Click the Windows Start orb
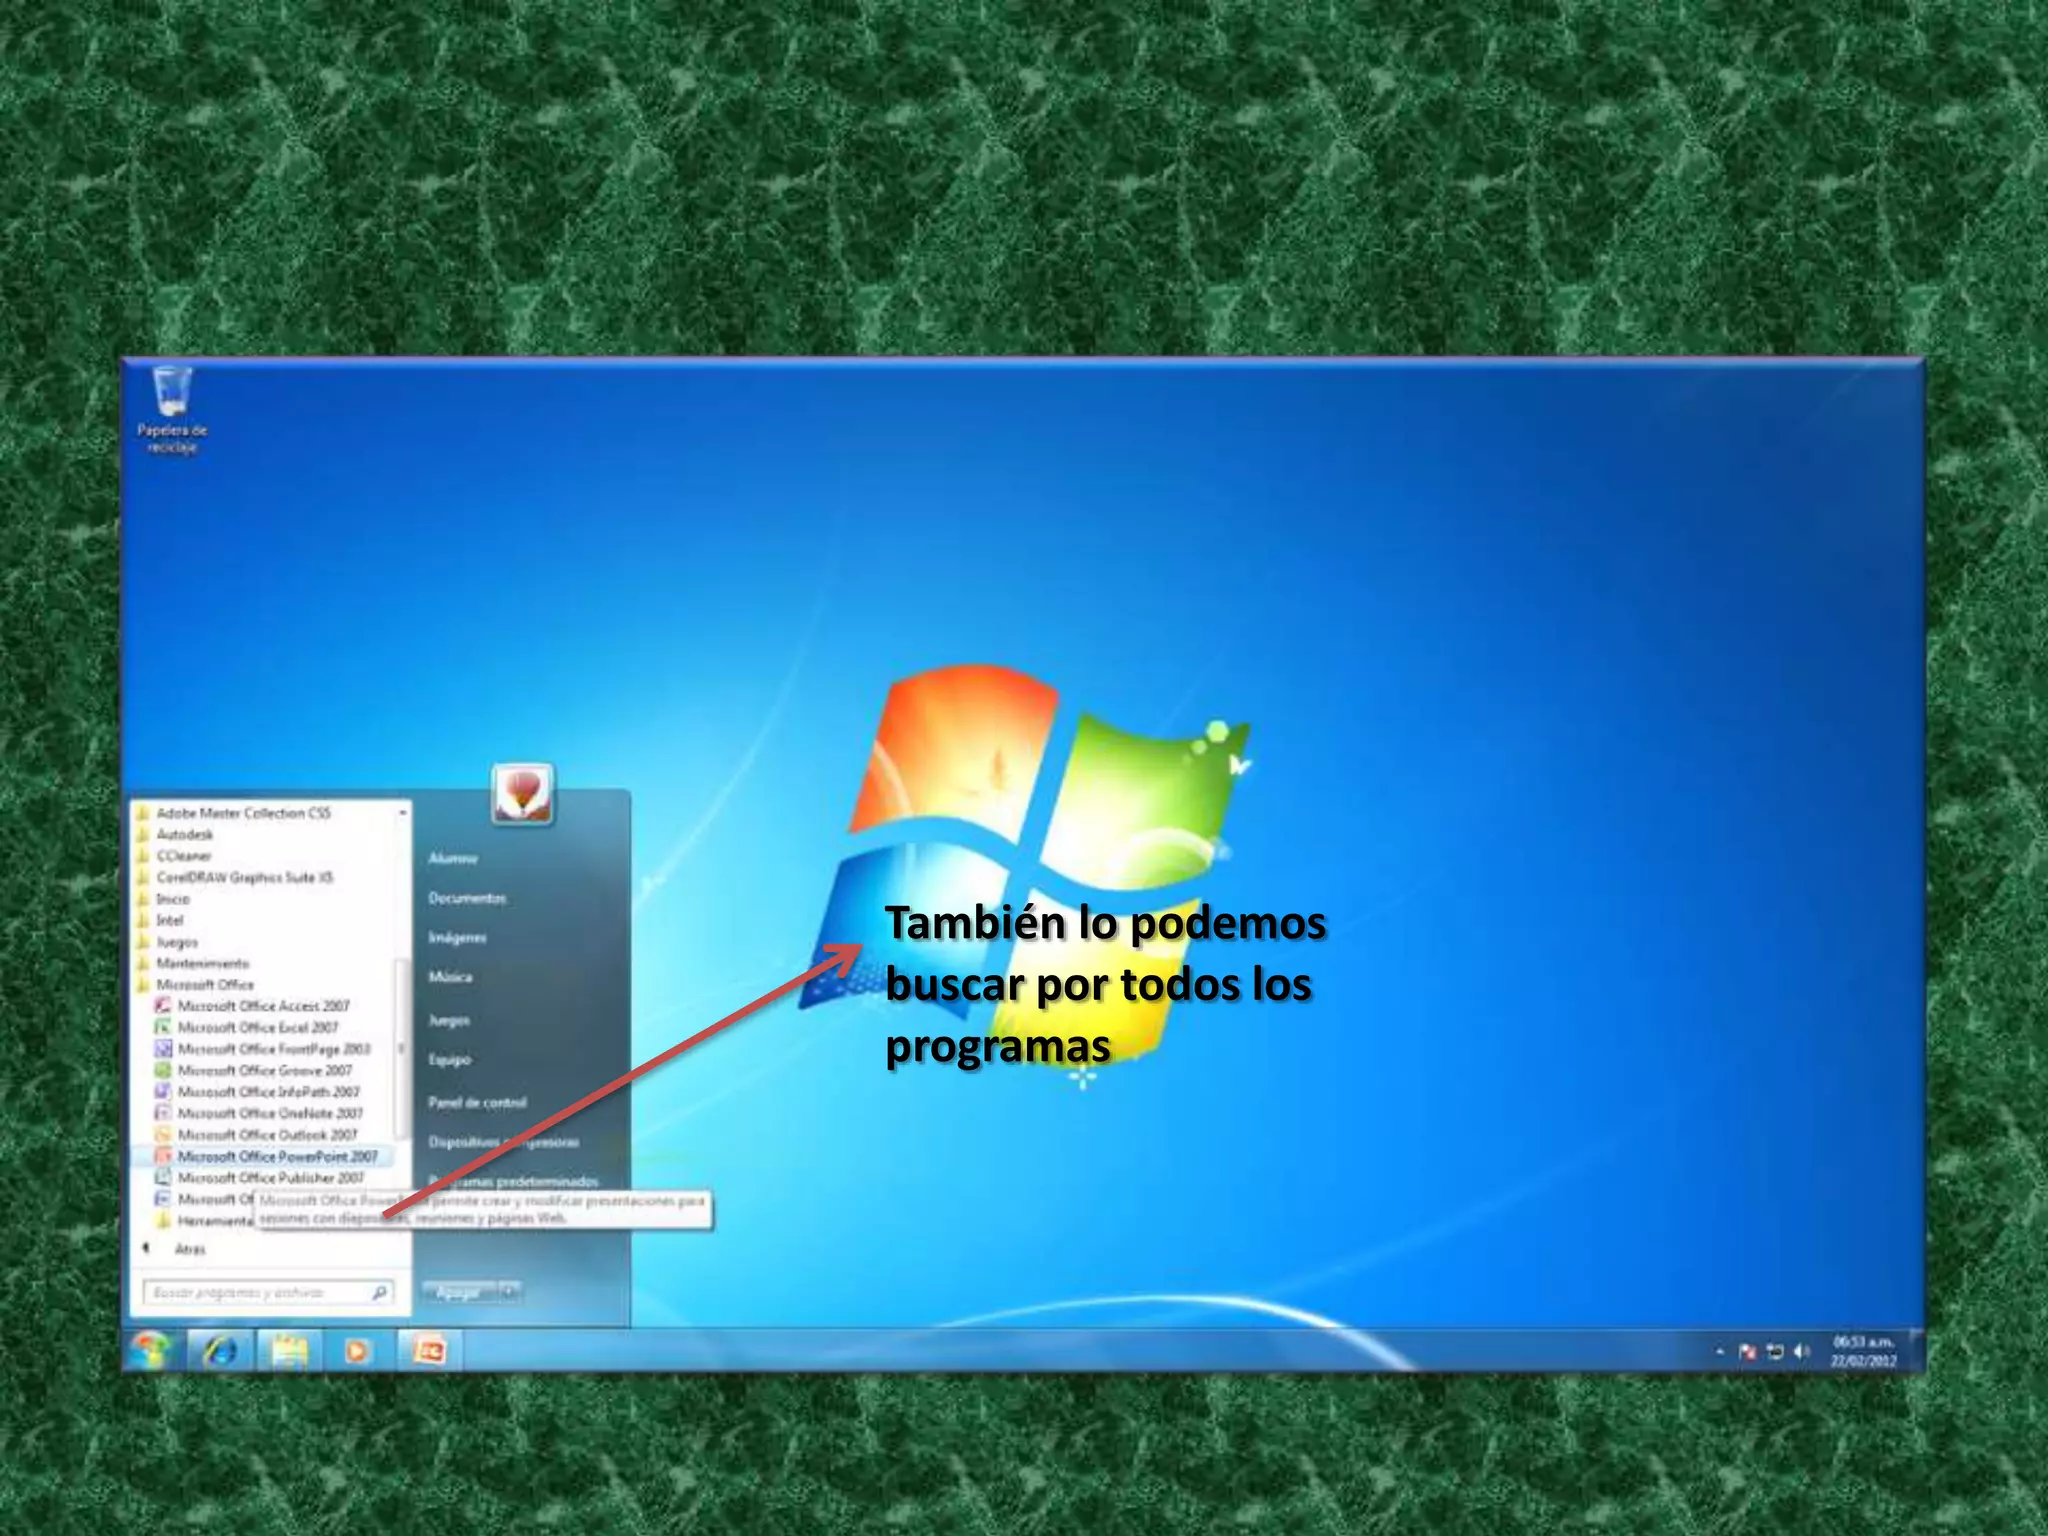The image size is (2048, 1536). pos(151,1351)
